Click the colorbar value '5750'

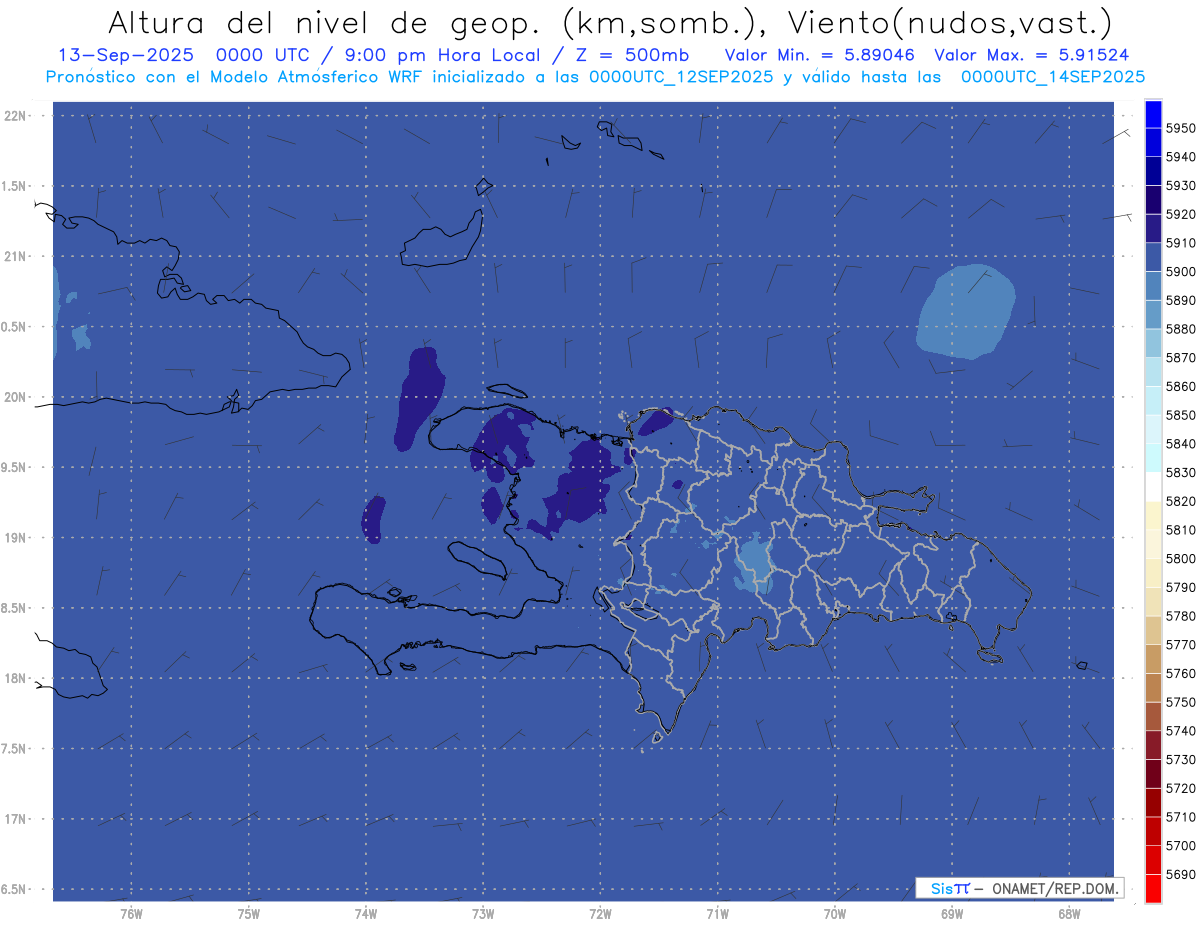[x=1180, y=702]
